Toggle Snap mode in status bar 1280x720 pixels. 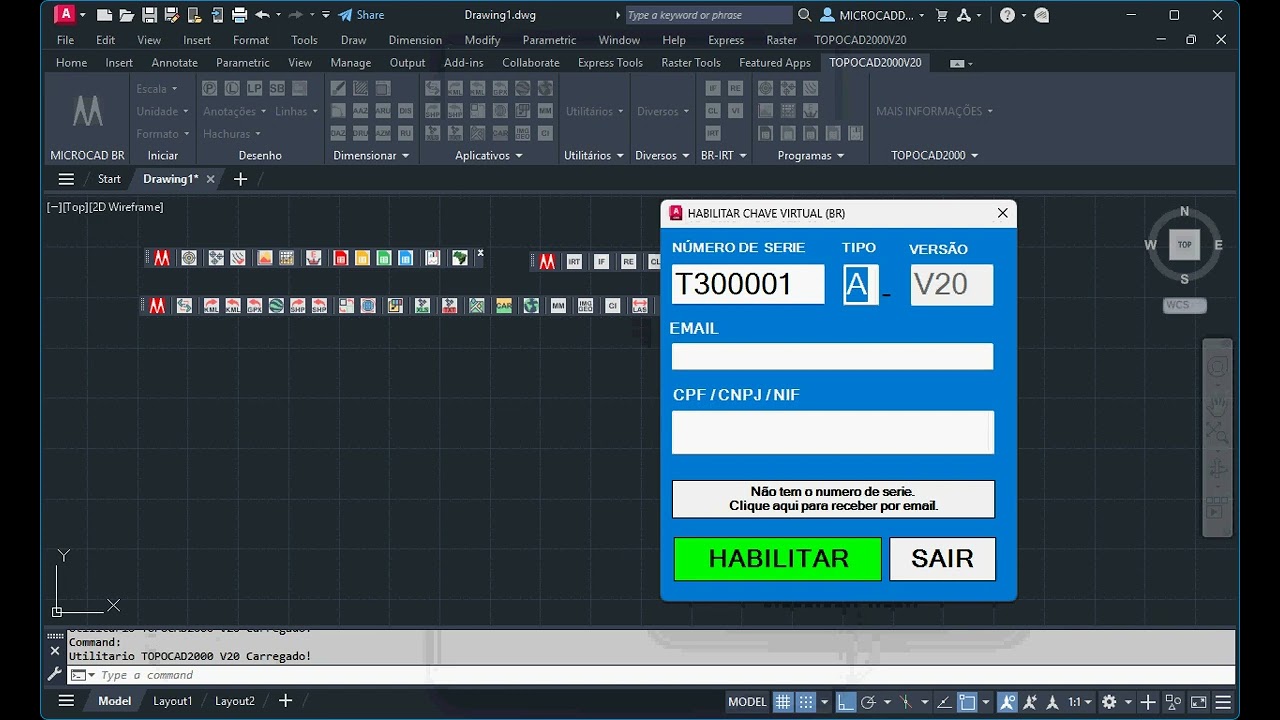pos(805,702)
